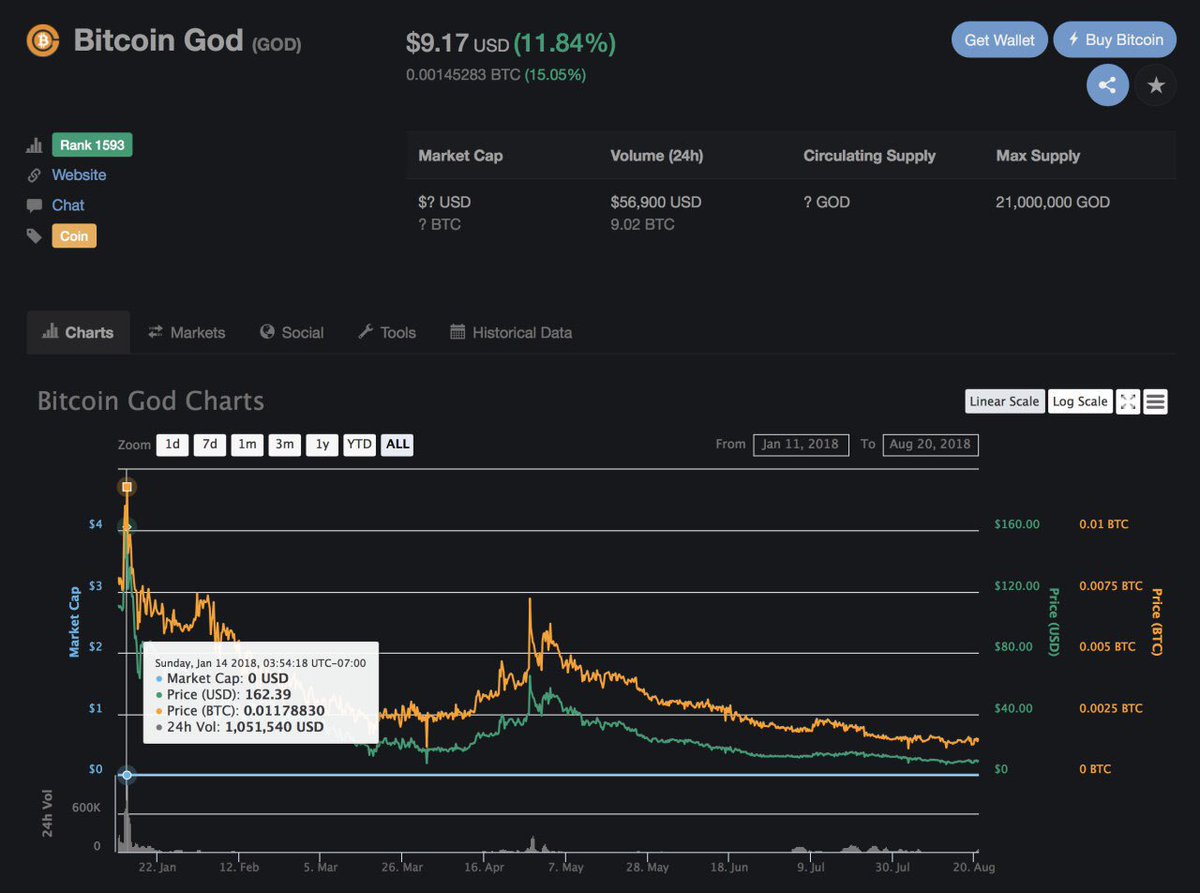Click the $160.00 price axis tick
1200x893 pixels.
(1017, 524)
